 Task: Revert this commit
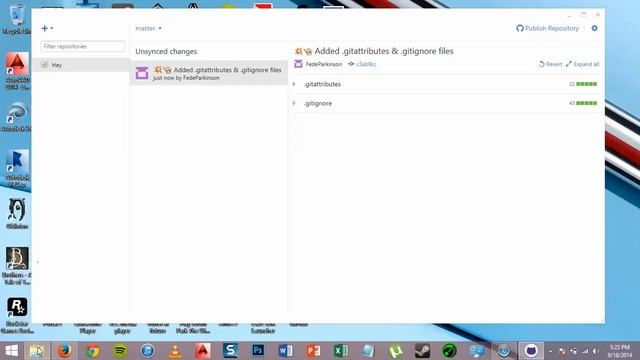[550, 64]
